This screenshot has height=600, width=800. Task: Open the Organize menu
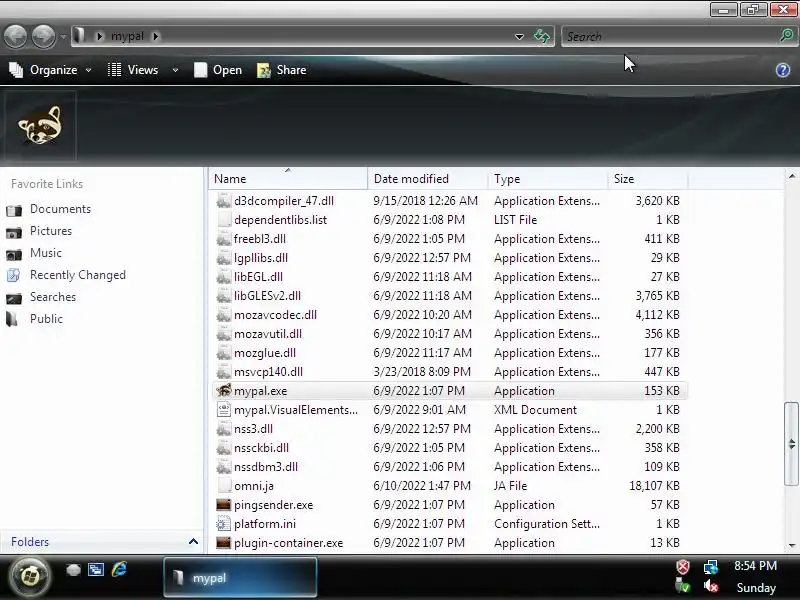point(50,70)
